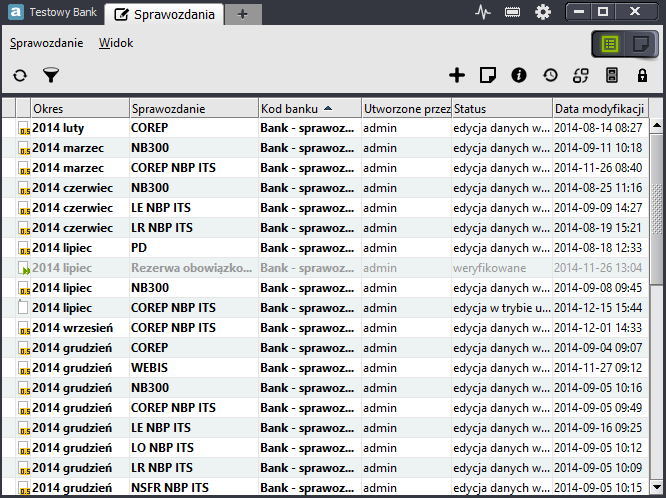666x498 pixels.
Task: Select the Rezerwa obowiązkowa row
Action: click(325, 268)
